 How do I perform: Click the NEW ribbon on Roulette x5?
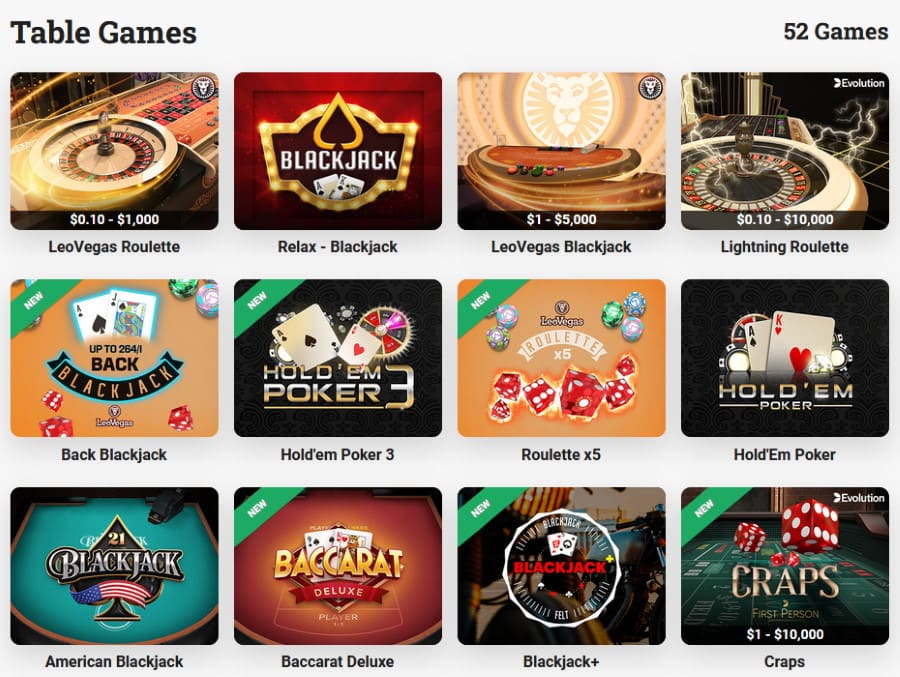click(x=480, y=300)
